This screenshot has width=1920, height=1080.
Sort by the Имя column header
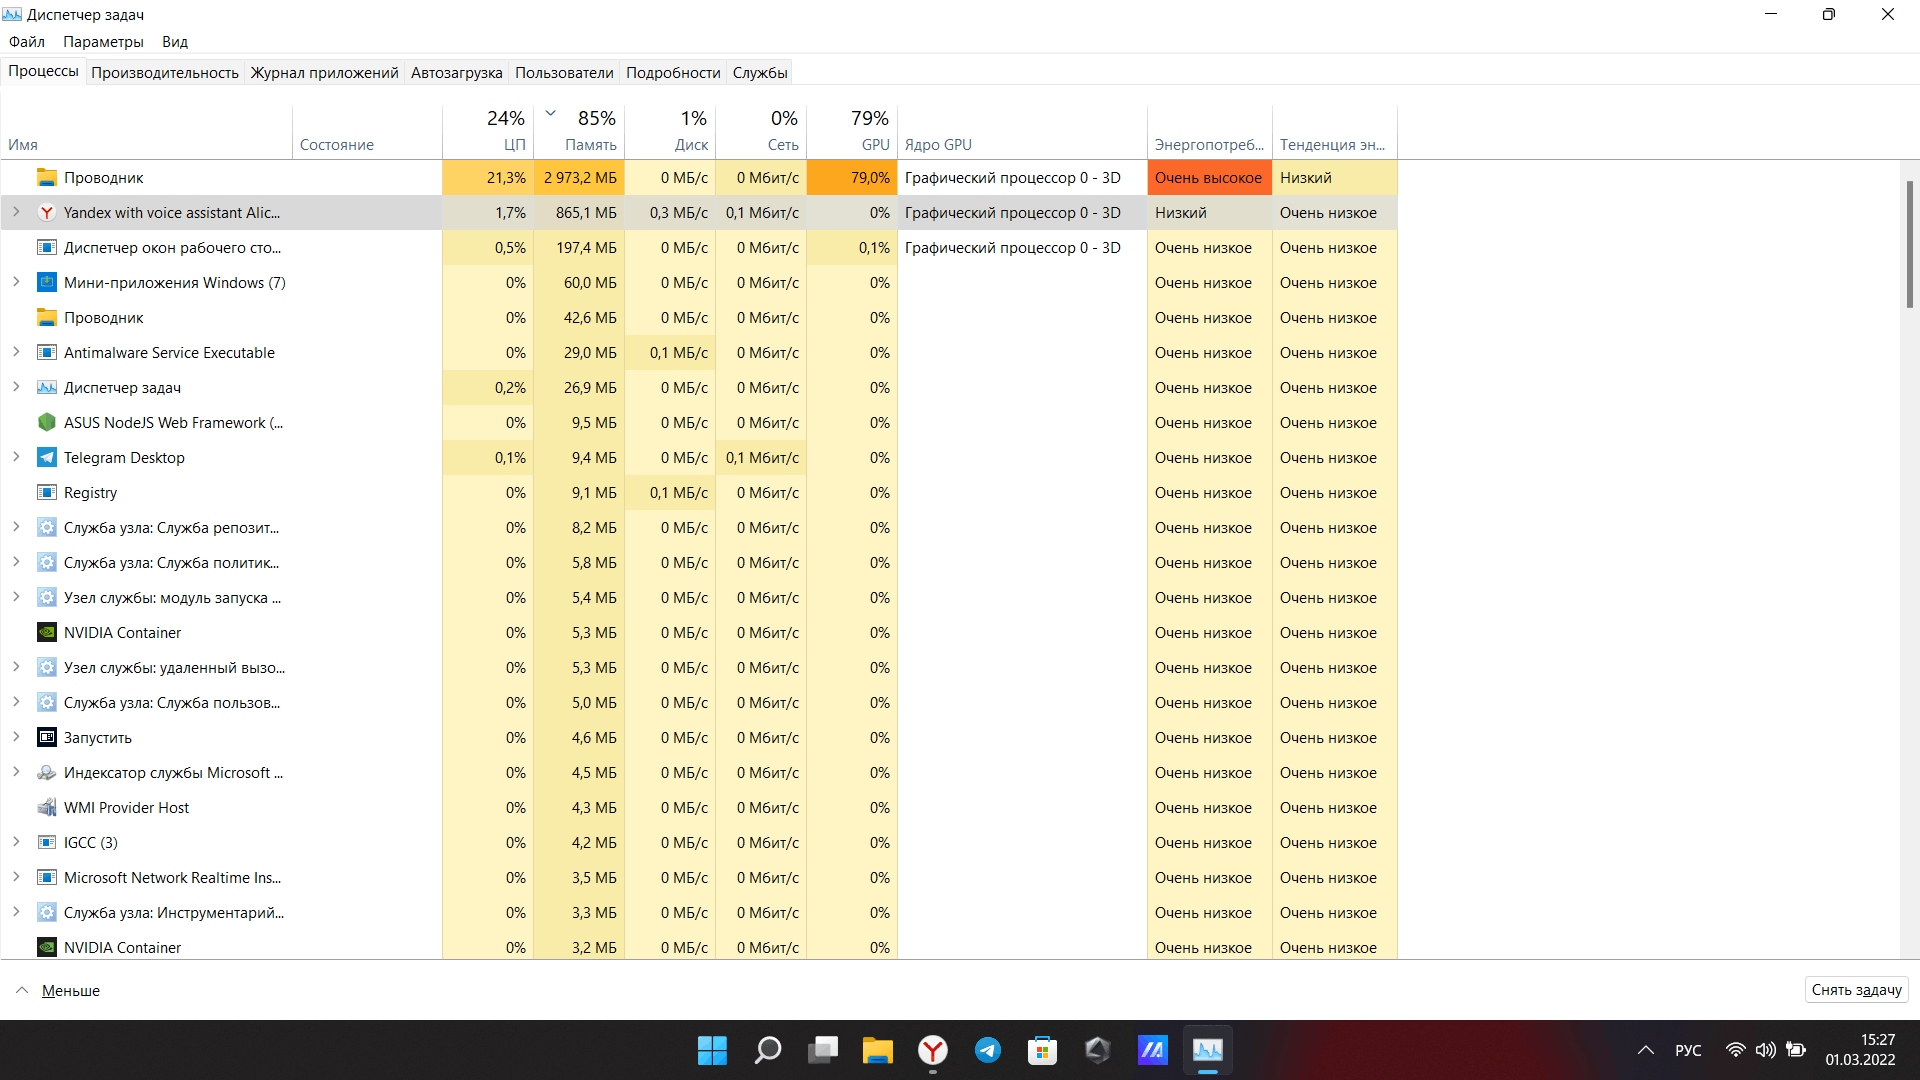(147, 131)
